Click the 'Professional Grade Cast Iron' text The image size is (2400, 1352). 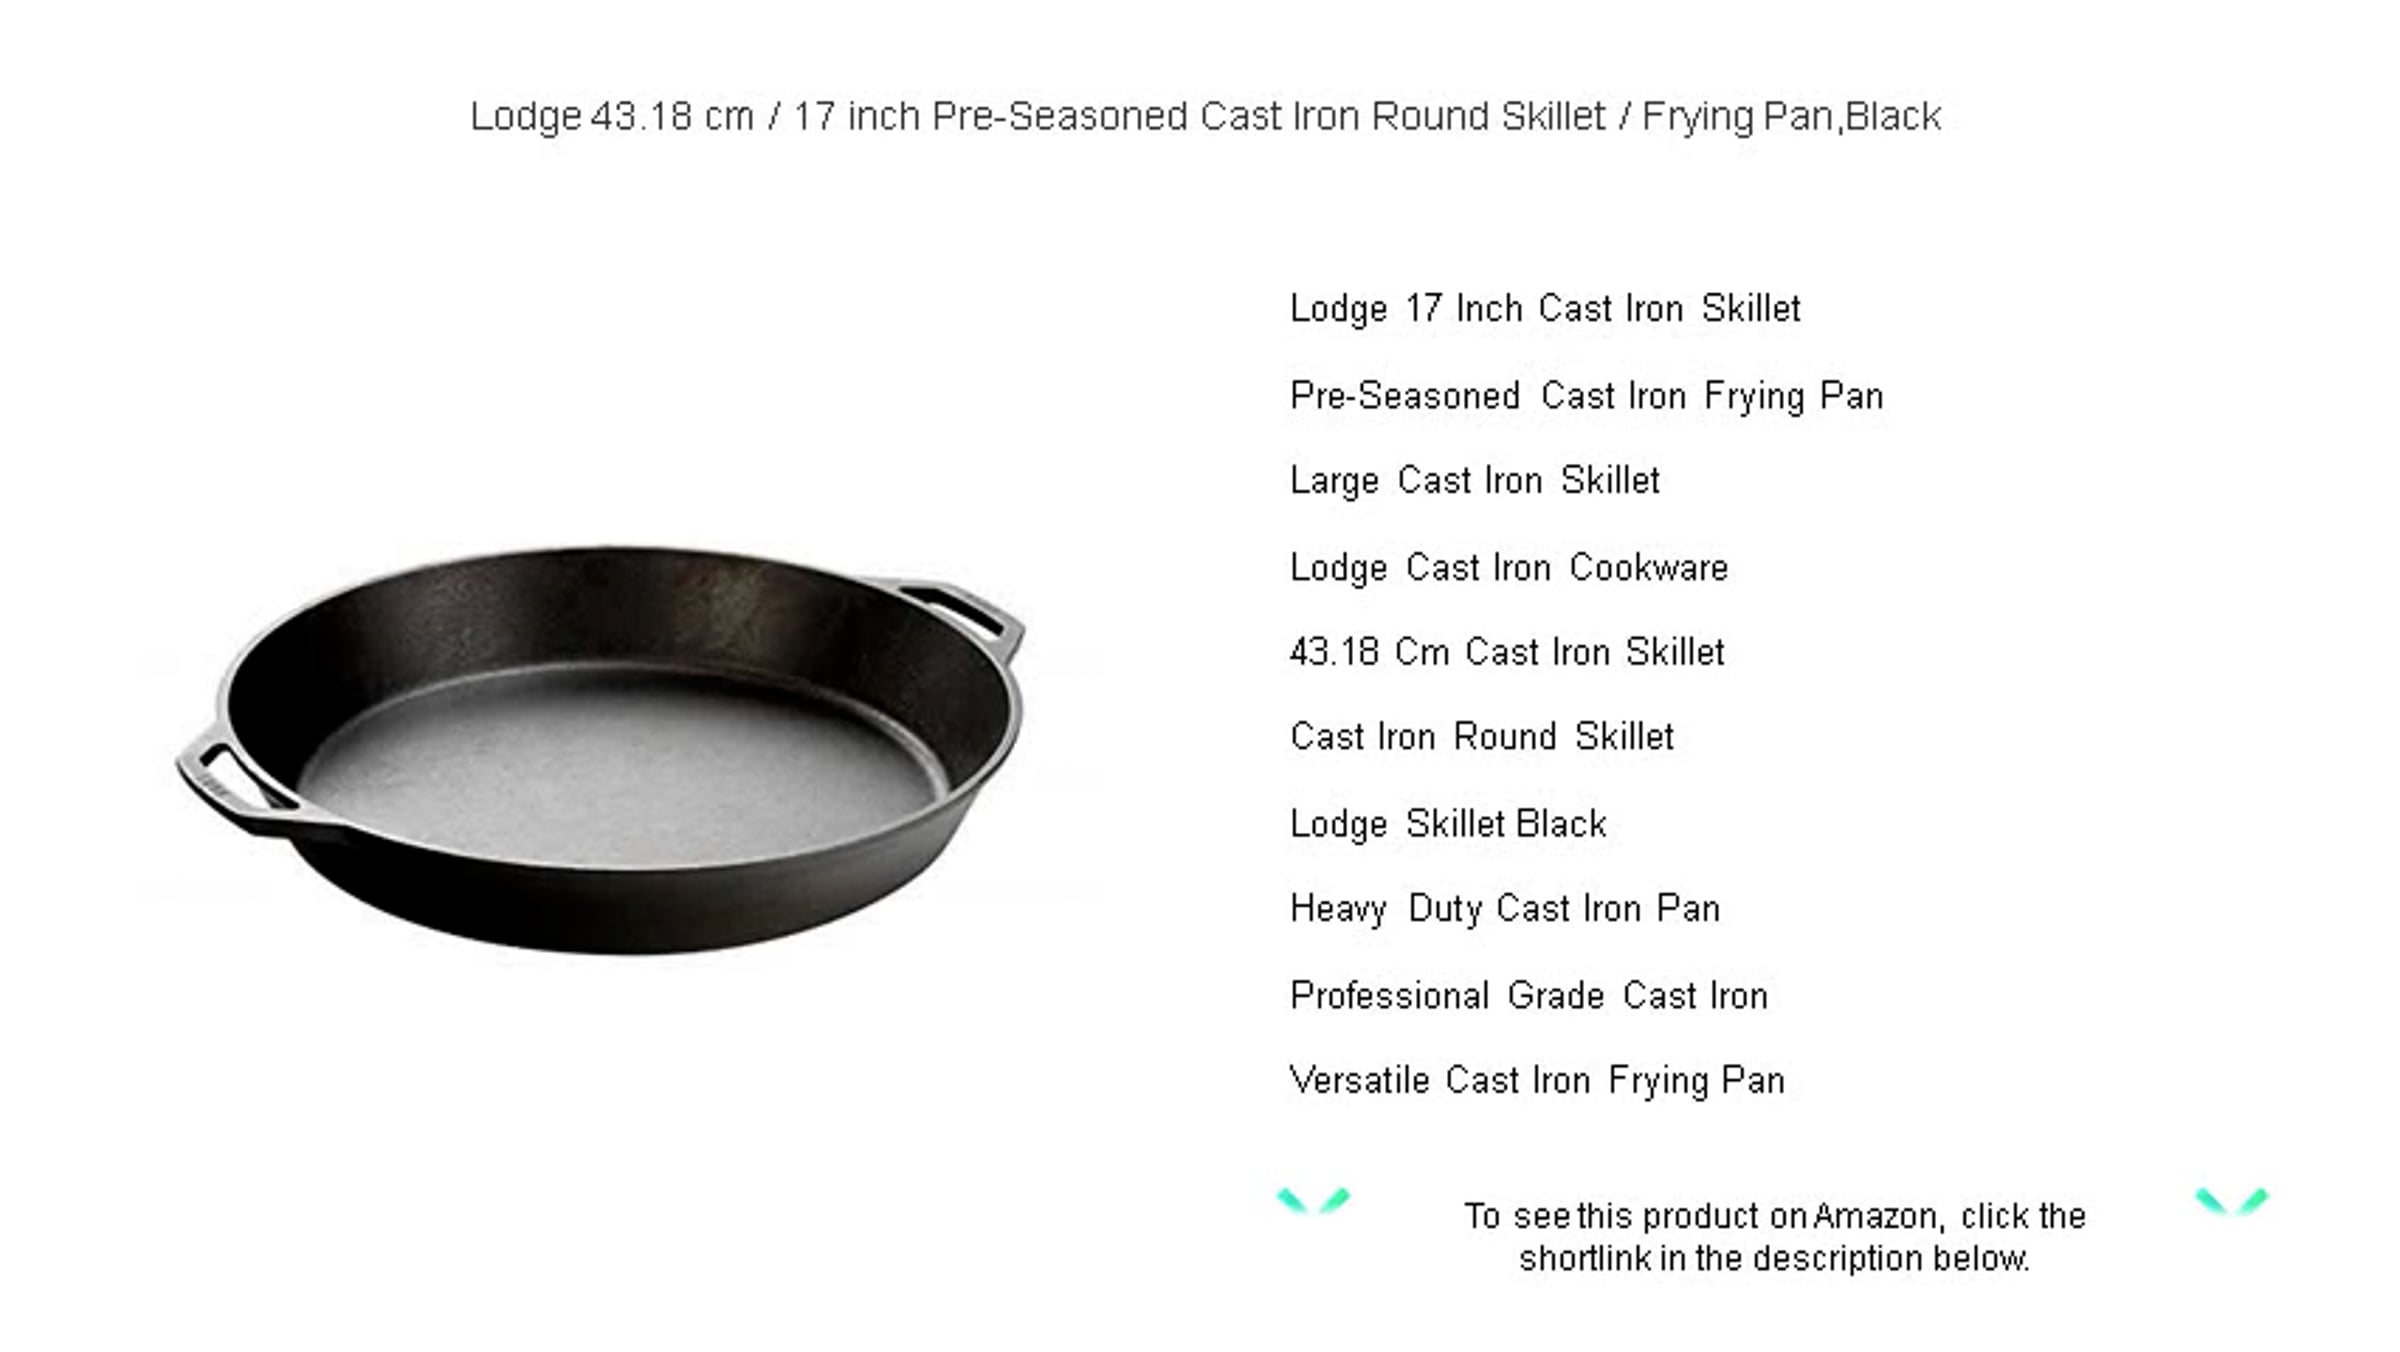(1529, 996)
